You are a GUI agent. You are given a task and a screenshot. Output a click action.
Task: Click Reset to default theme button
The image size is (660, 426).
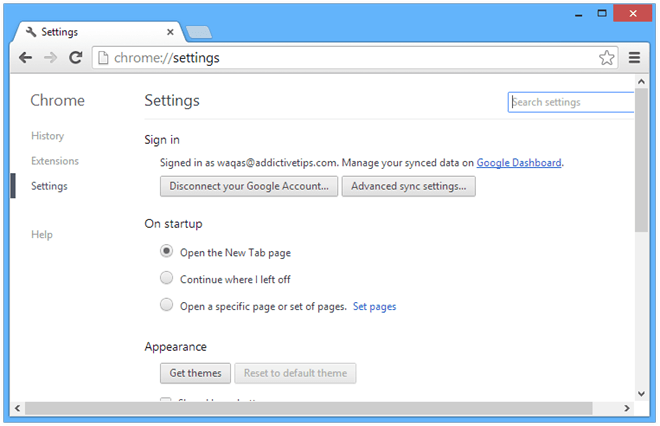[295, 373]
